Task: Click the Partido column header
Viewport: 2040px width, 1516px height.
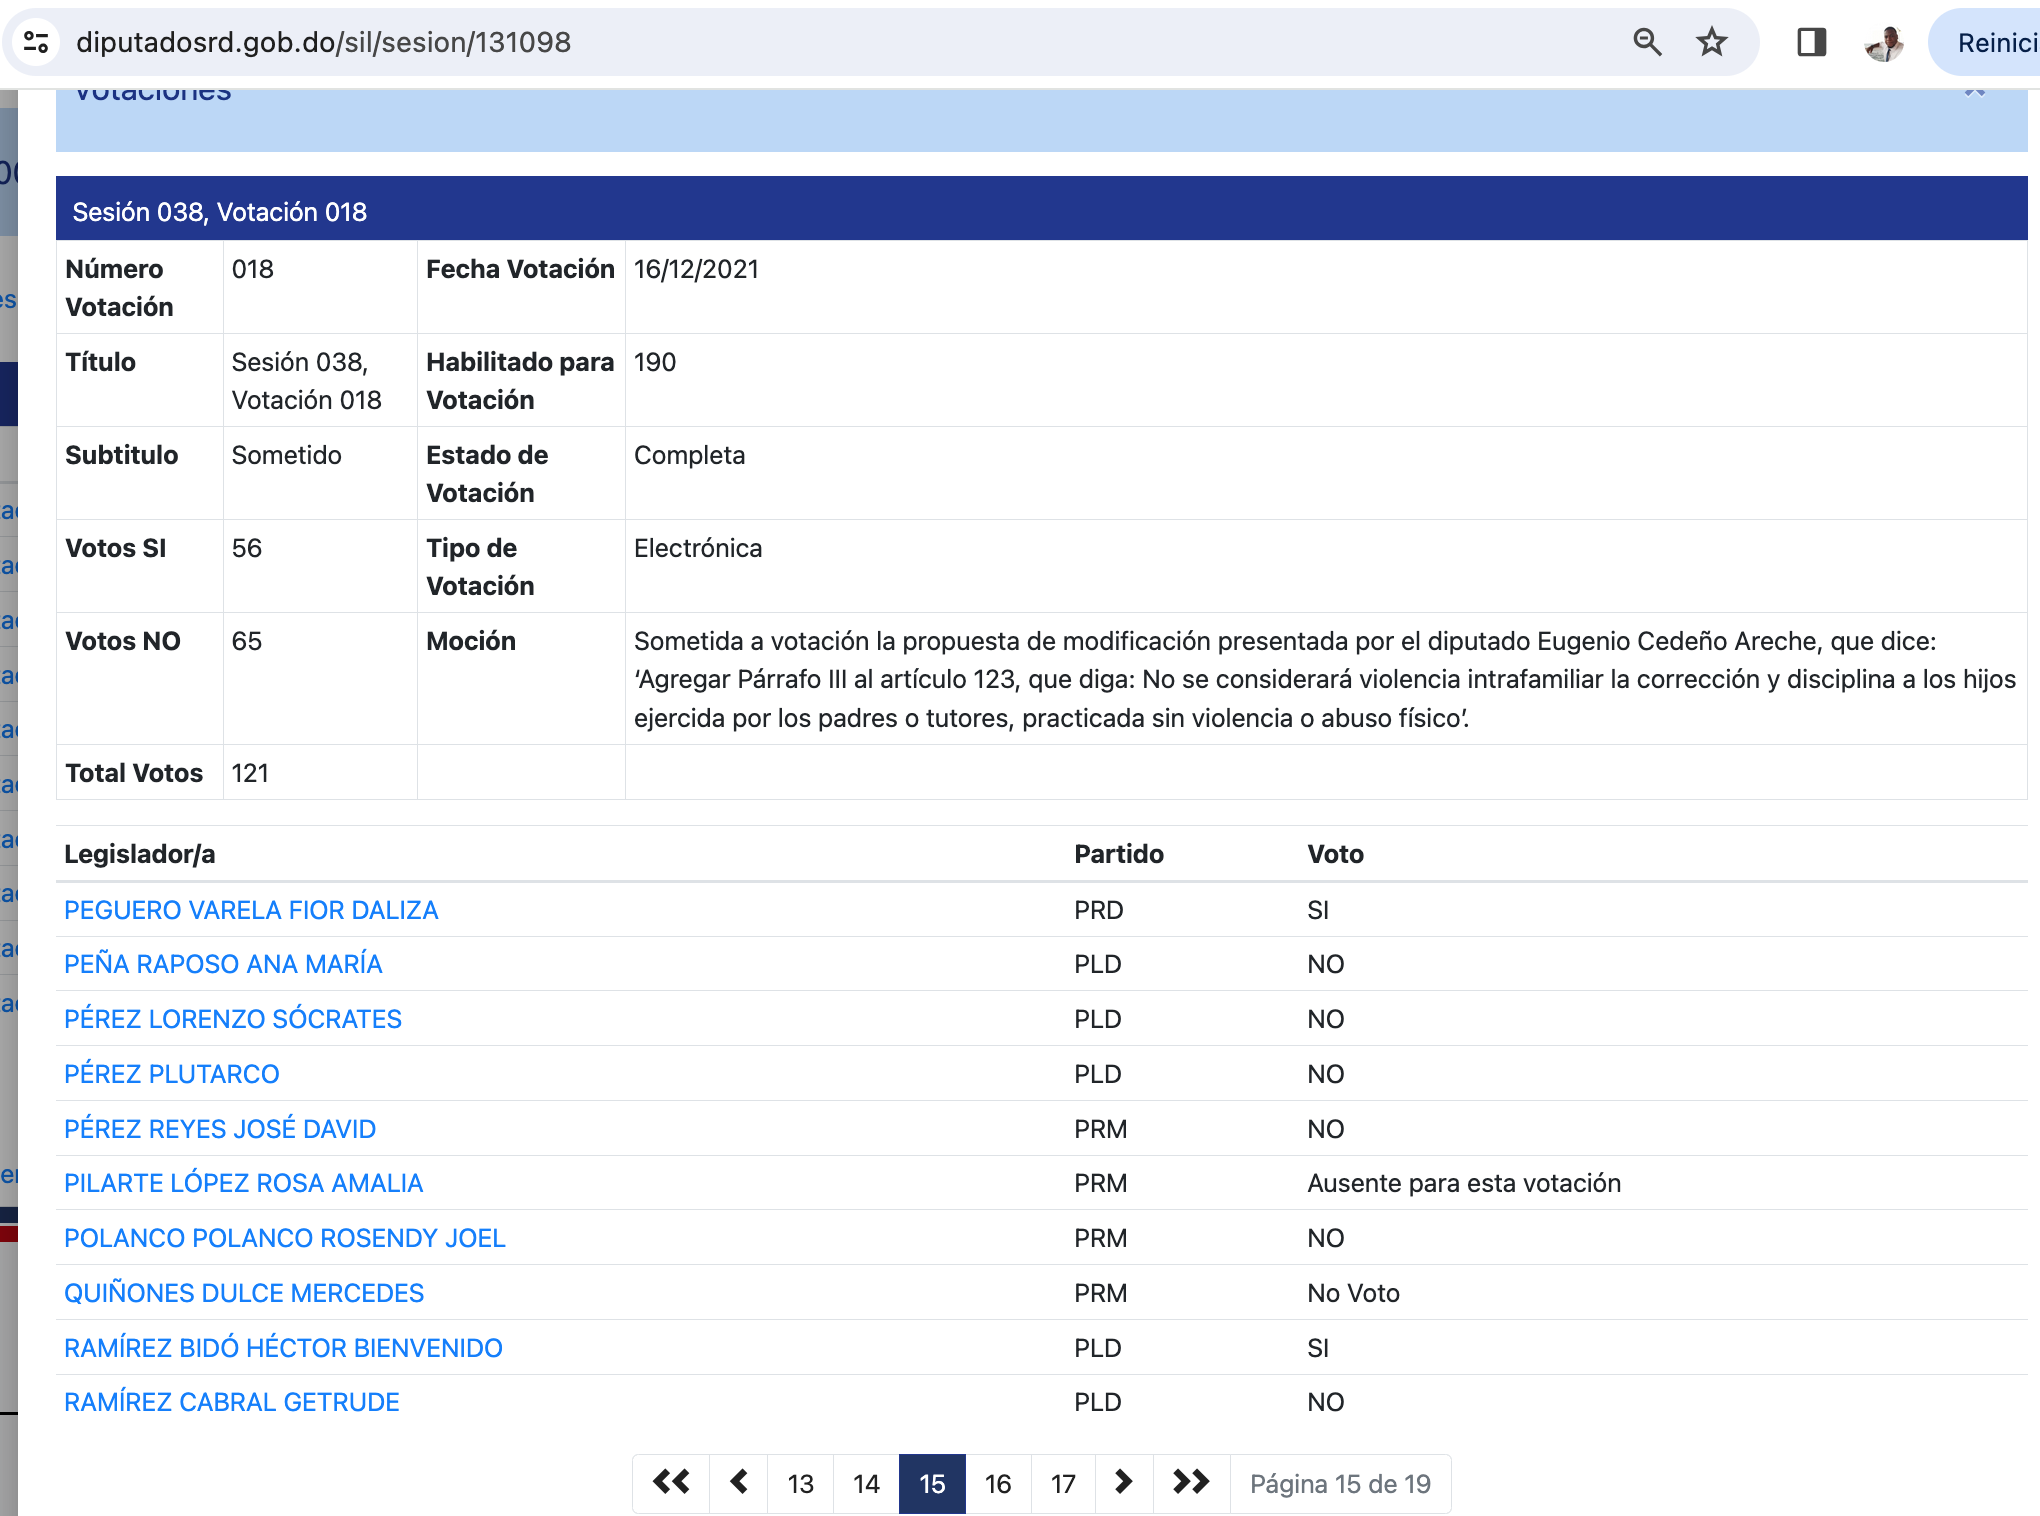Action: pos(1119,854)
